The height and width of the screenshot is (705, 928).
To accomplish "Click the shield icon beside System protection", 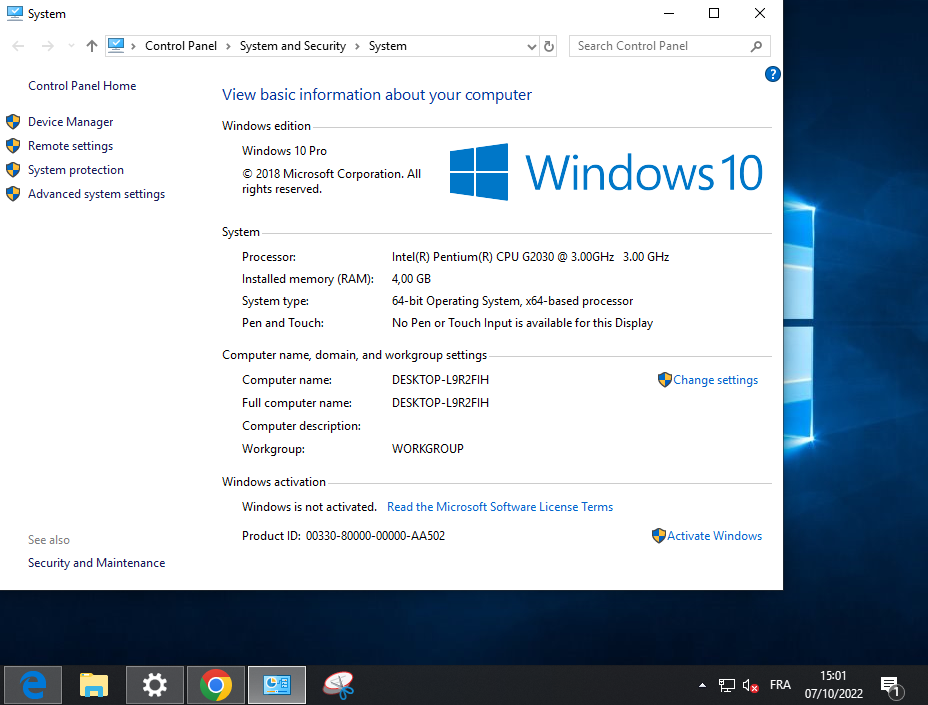I will pyautogui.click(x=13, y=170).
